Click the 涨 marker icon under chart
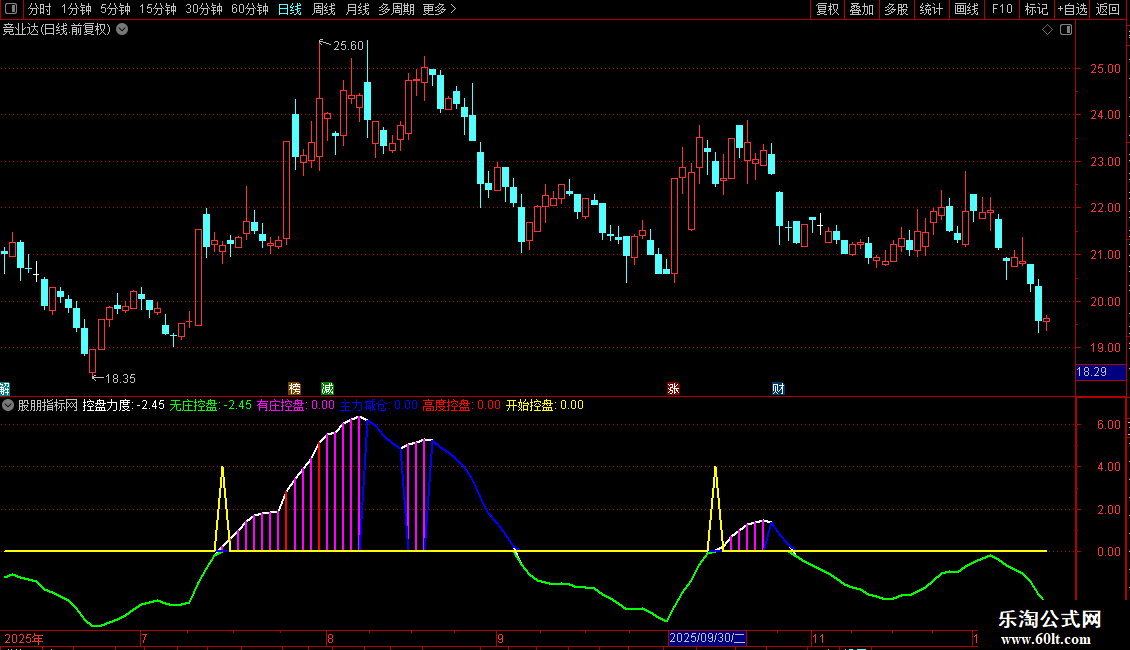 pyautogui.click(x=673, y=388)
